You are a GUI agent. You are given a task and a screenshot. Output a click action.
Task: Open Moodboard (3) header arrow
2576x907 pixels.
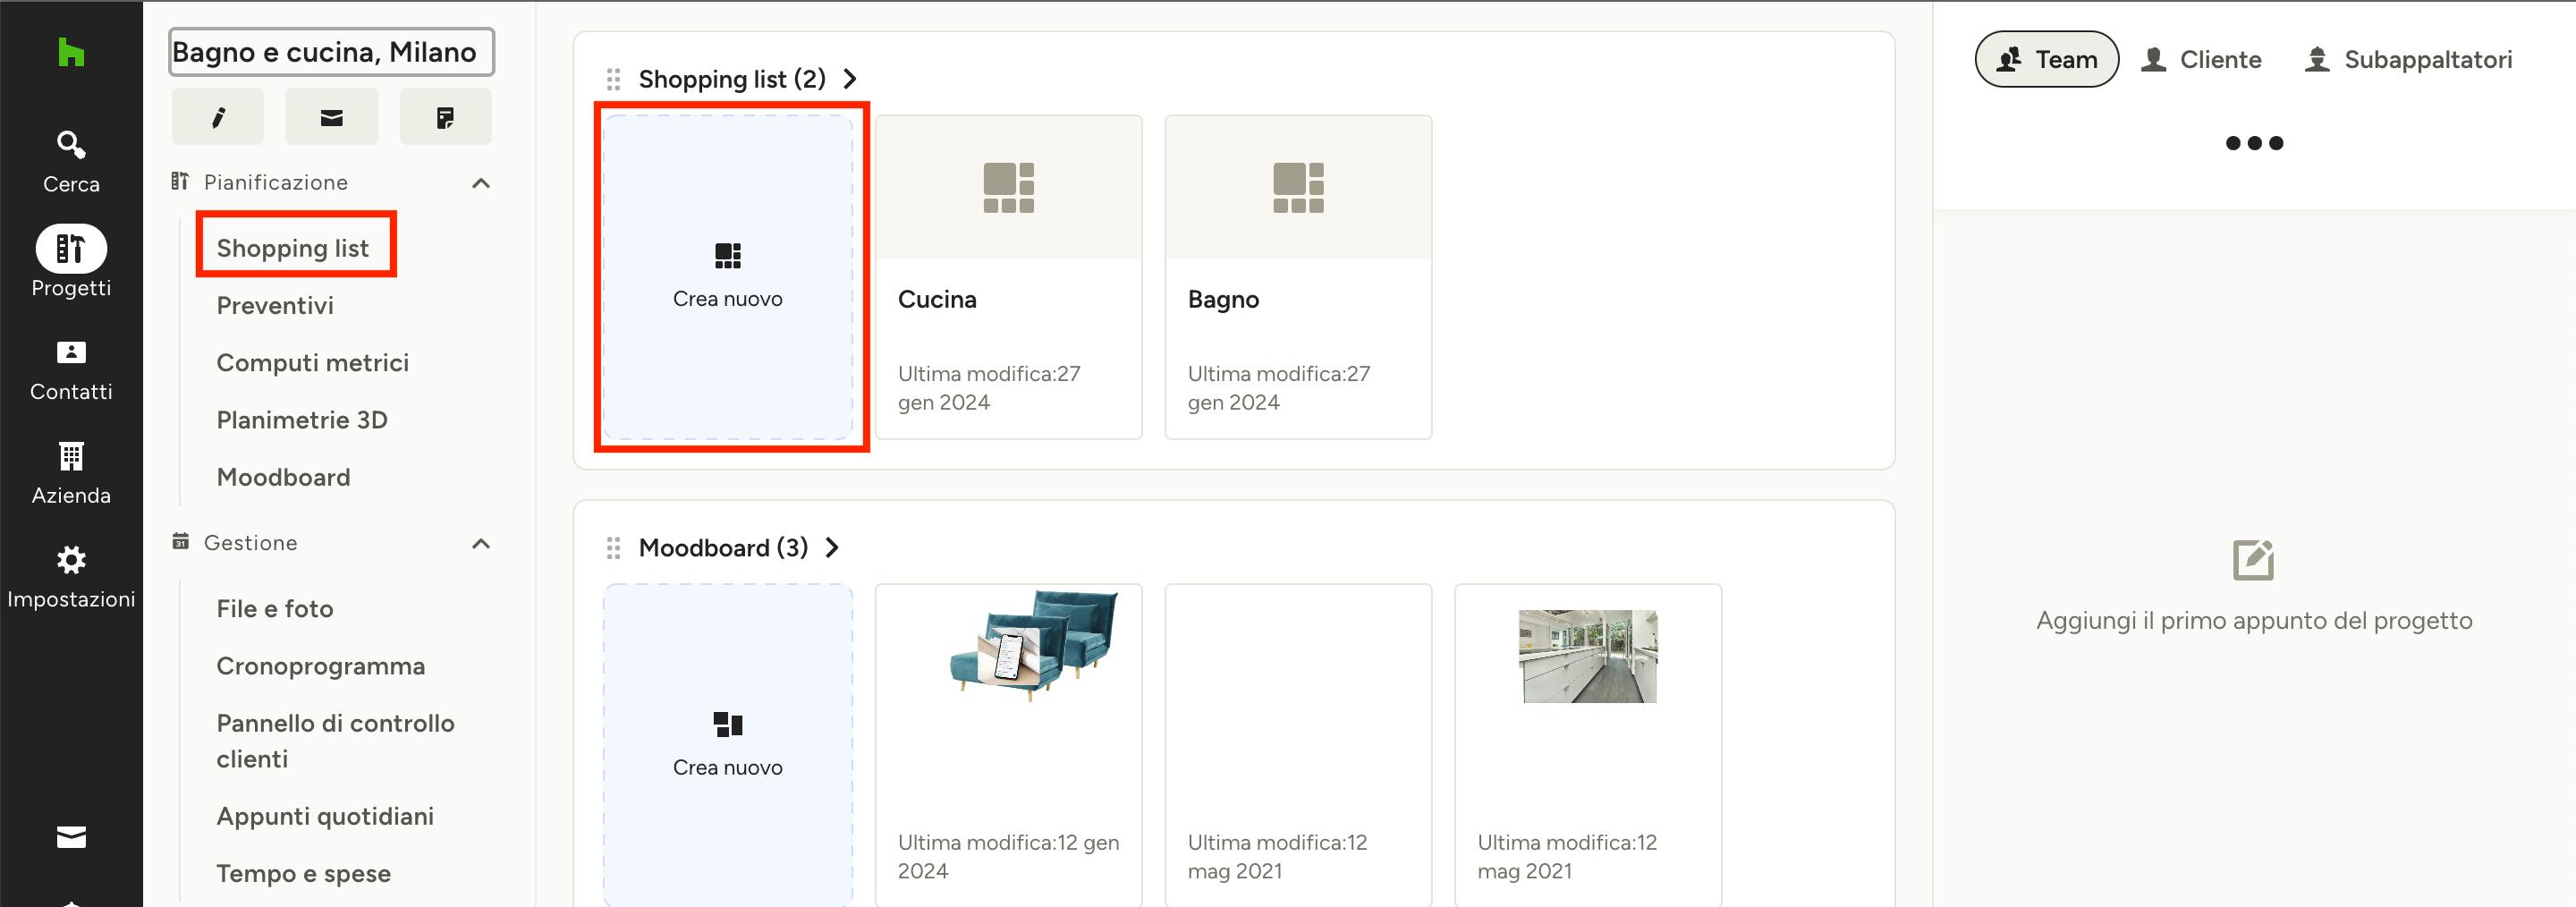[832, 548]
